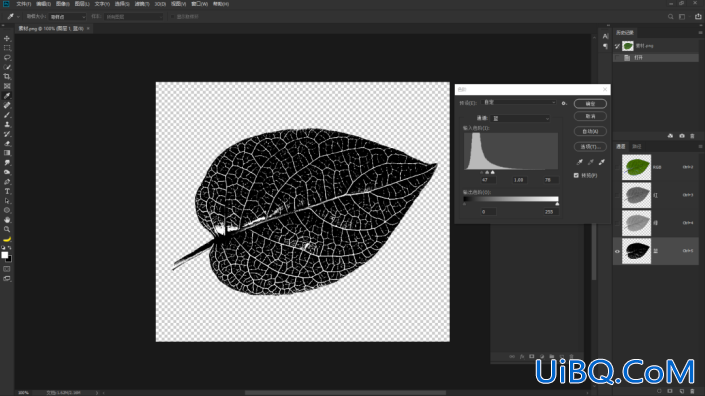Select the Zoom tool in toolbar

pyautogui.click(x=7, y=229)
